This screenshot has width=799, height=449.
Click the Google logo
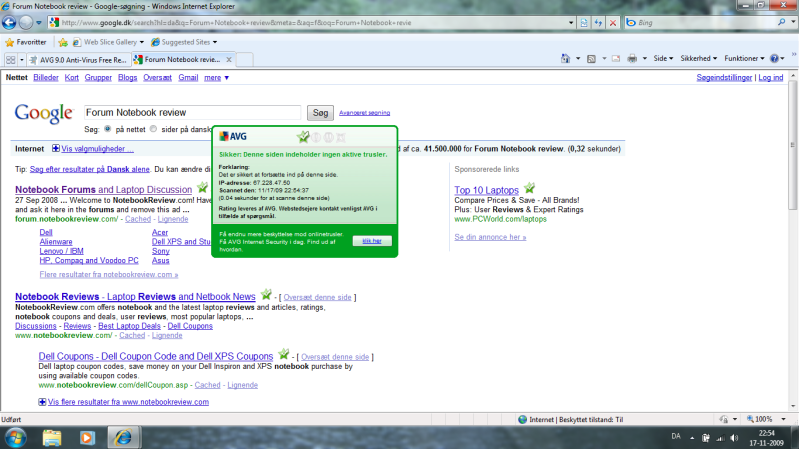click(44, 113)
